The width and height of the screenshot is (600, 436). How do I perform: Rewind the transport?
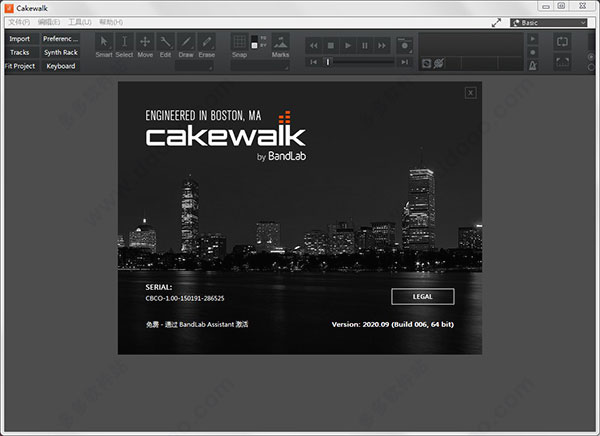[314, 46]
